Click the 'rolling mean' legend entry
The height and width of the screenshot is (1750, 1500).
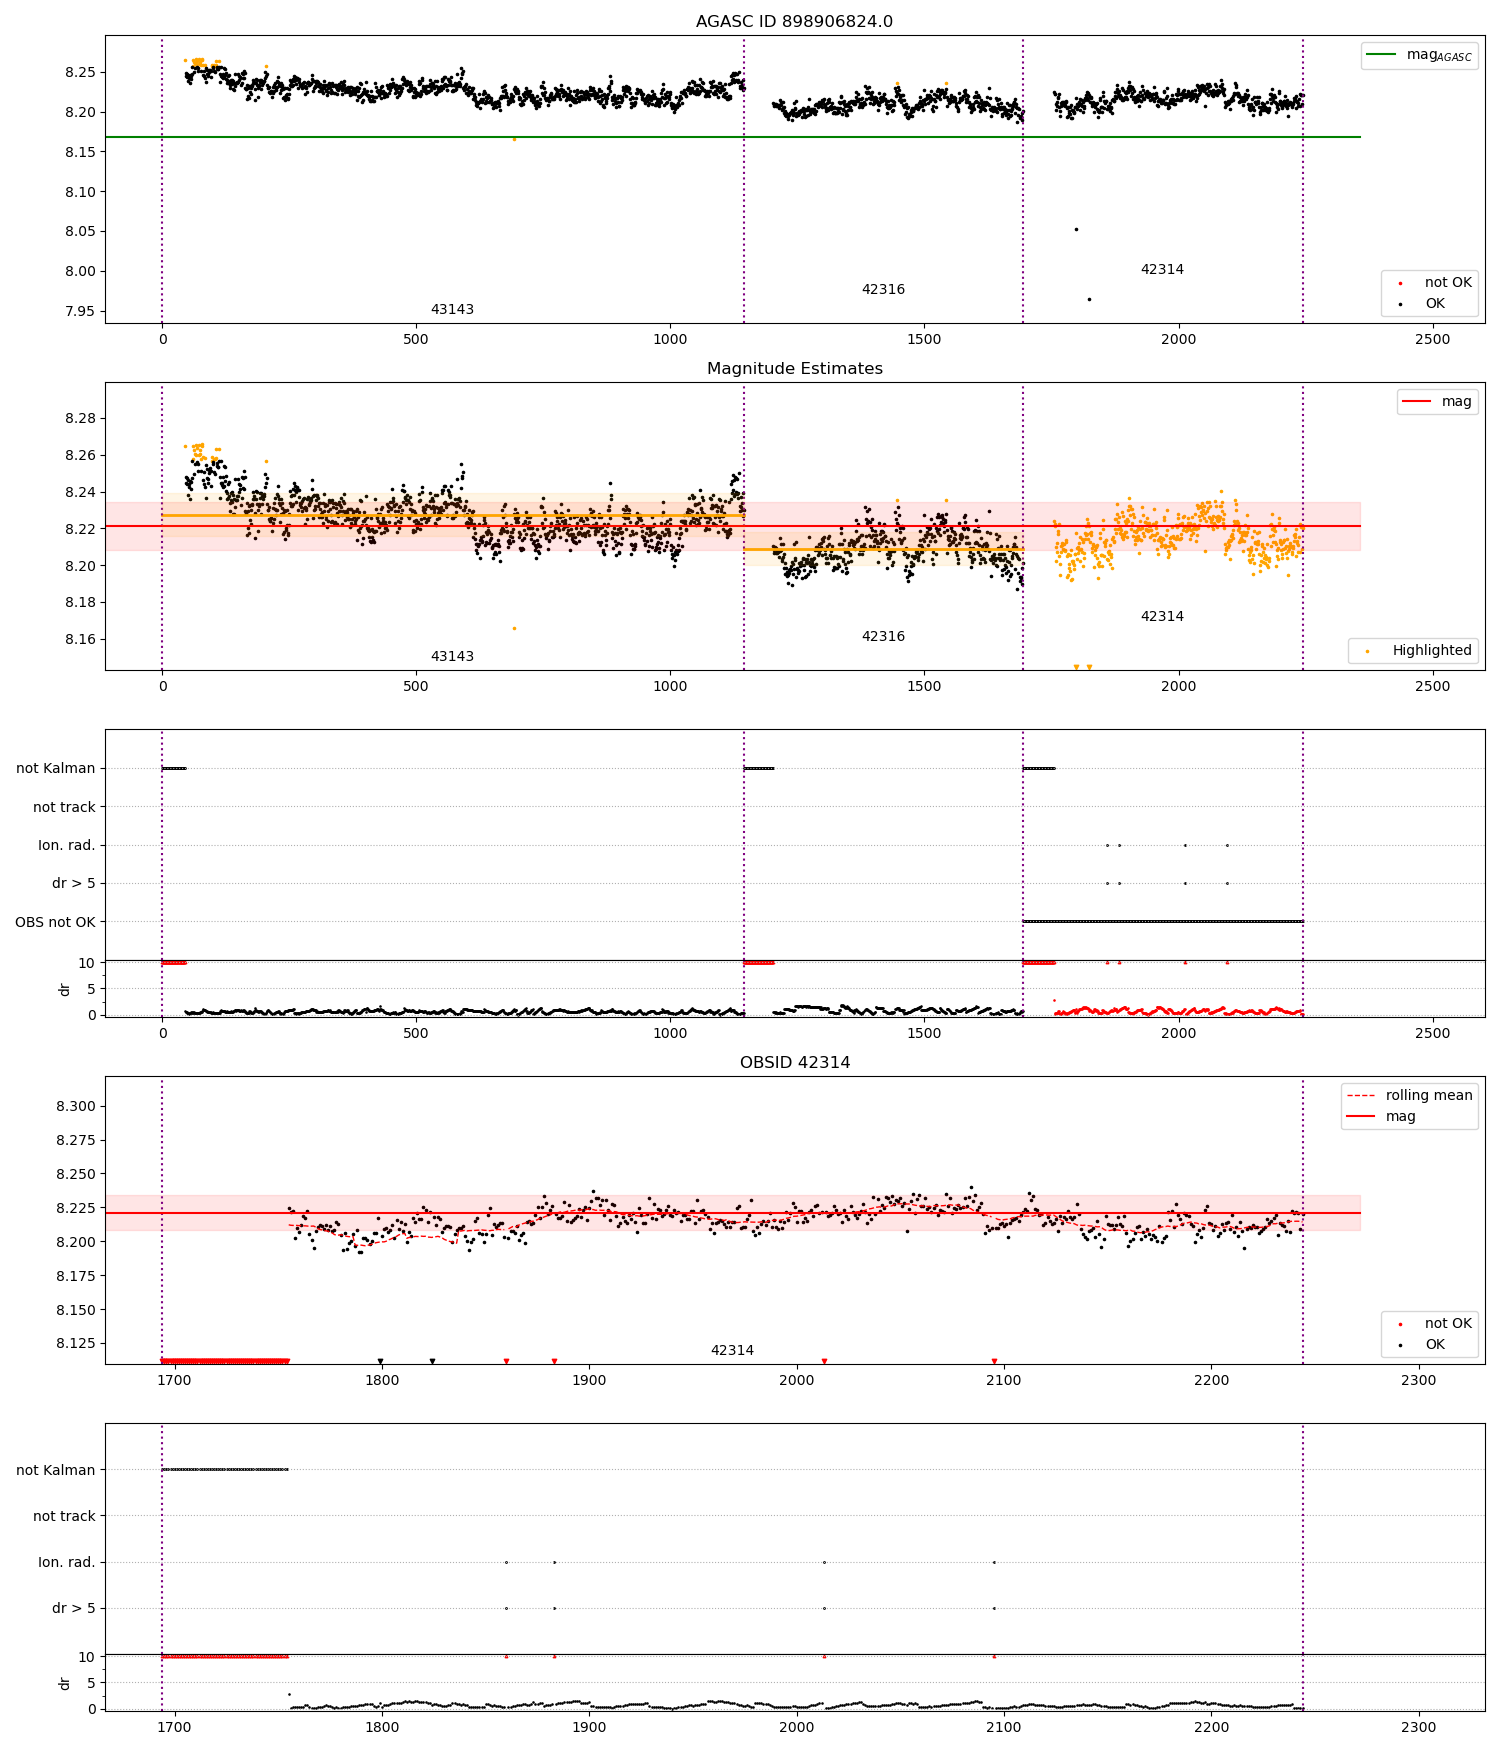tap(1409, 1096)
